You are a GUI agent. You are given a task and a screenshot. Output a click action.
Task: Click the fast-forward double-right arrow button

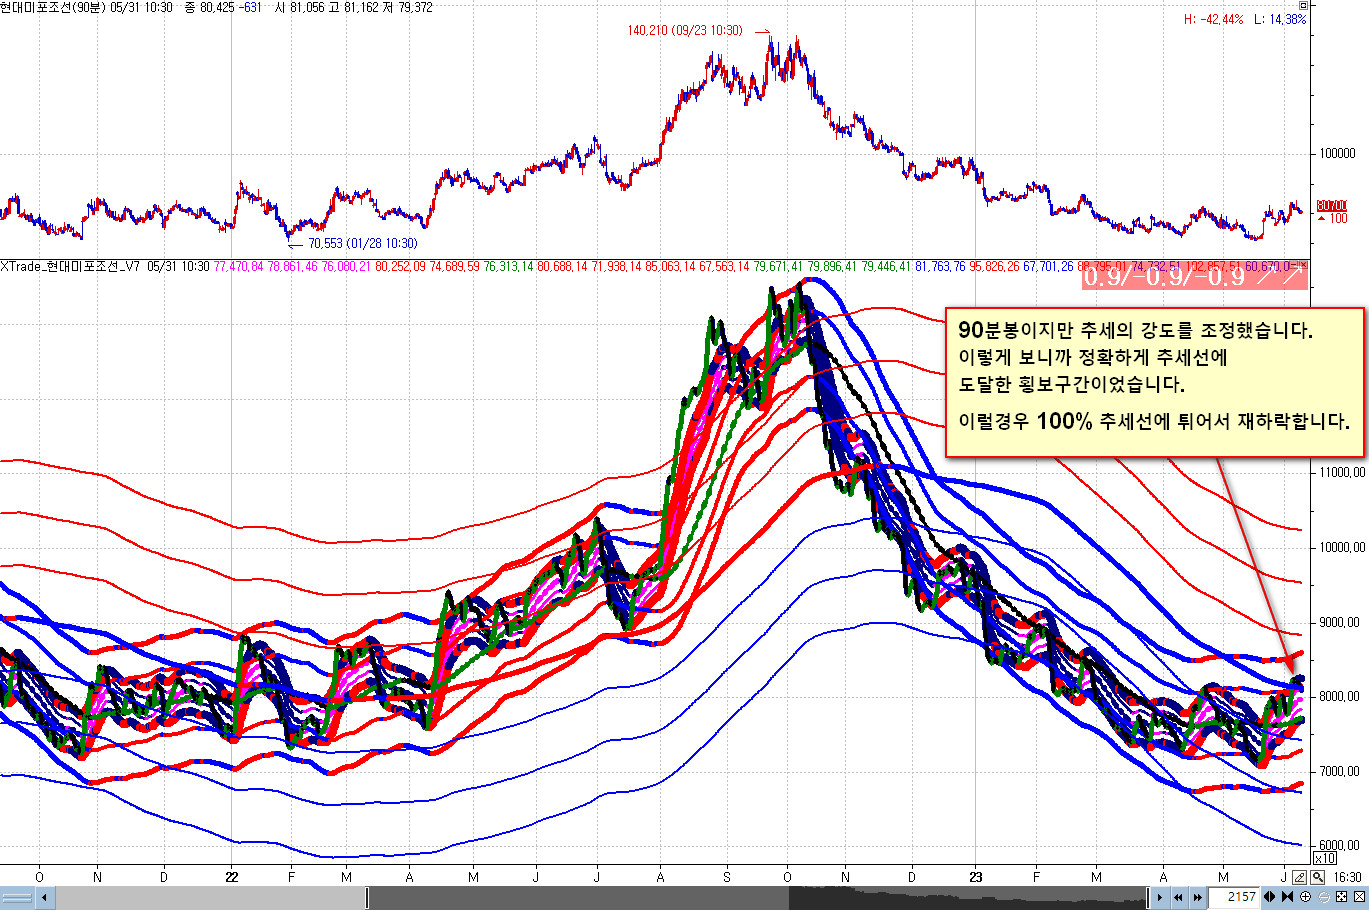1196,897
